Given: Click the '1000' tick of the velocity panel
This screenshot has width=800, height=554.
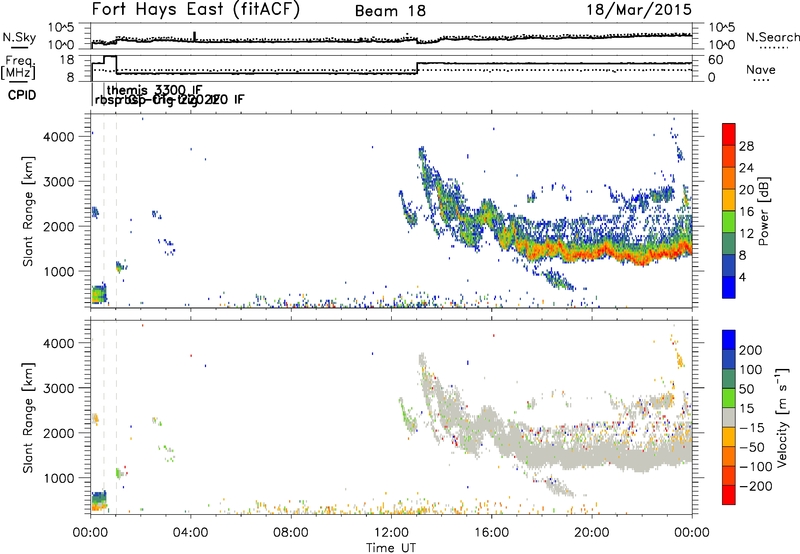Looking at the screenshot, I should click(59, 478).
